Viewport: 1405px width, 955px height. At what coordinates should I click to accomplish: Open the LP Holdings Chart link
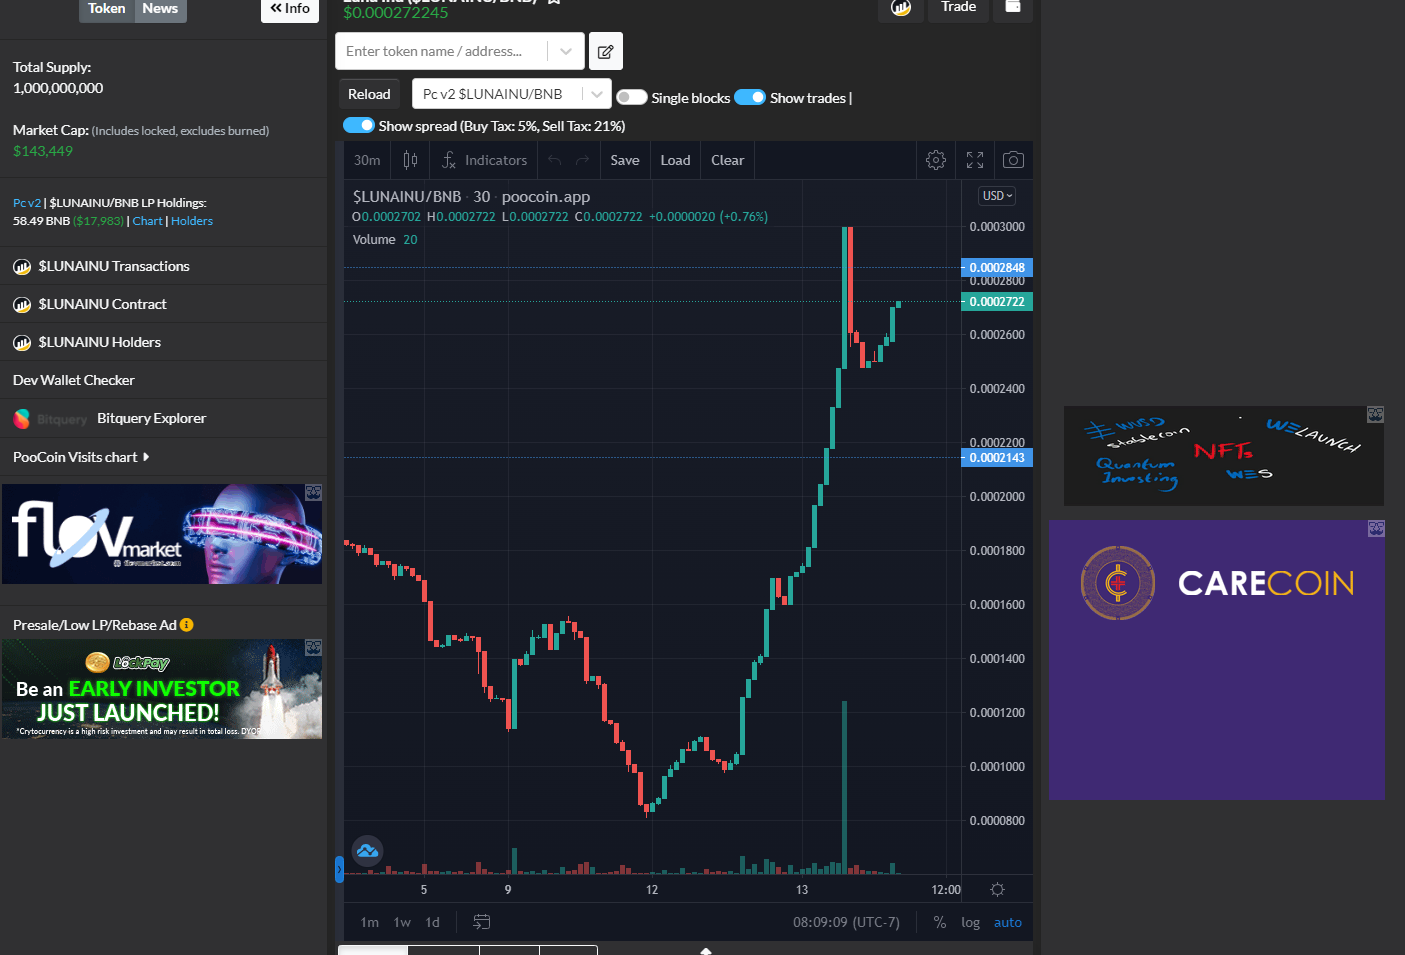(x=147, y=221)
